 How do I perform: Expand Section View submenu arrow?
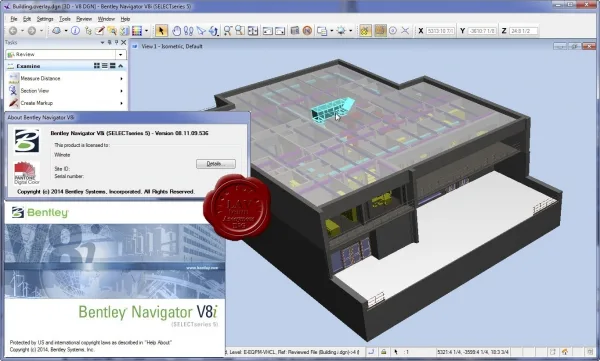tap(122, 91)
